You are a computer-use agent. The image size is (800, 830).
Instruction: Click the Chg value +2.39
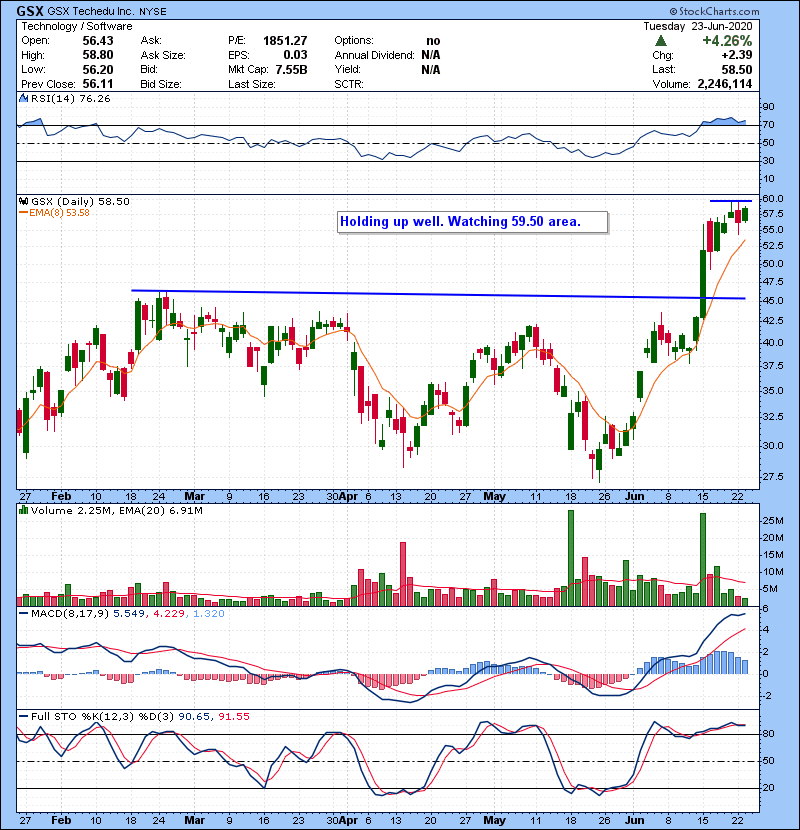[x=736, y=55]
